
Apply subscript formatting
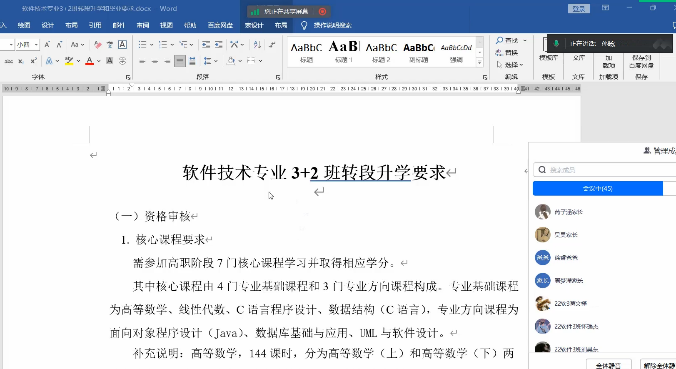pos(20,61)
